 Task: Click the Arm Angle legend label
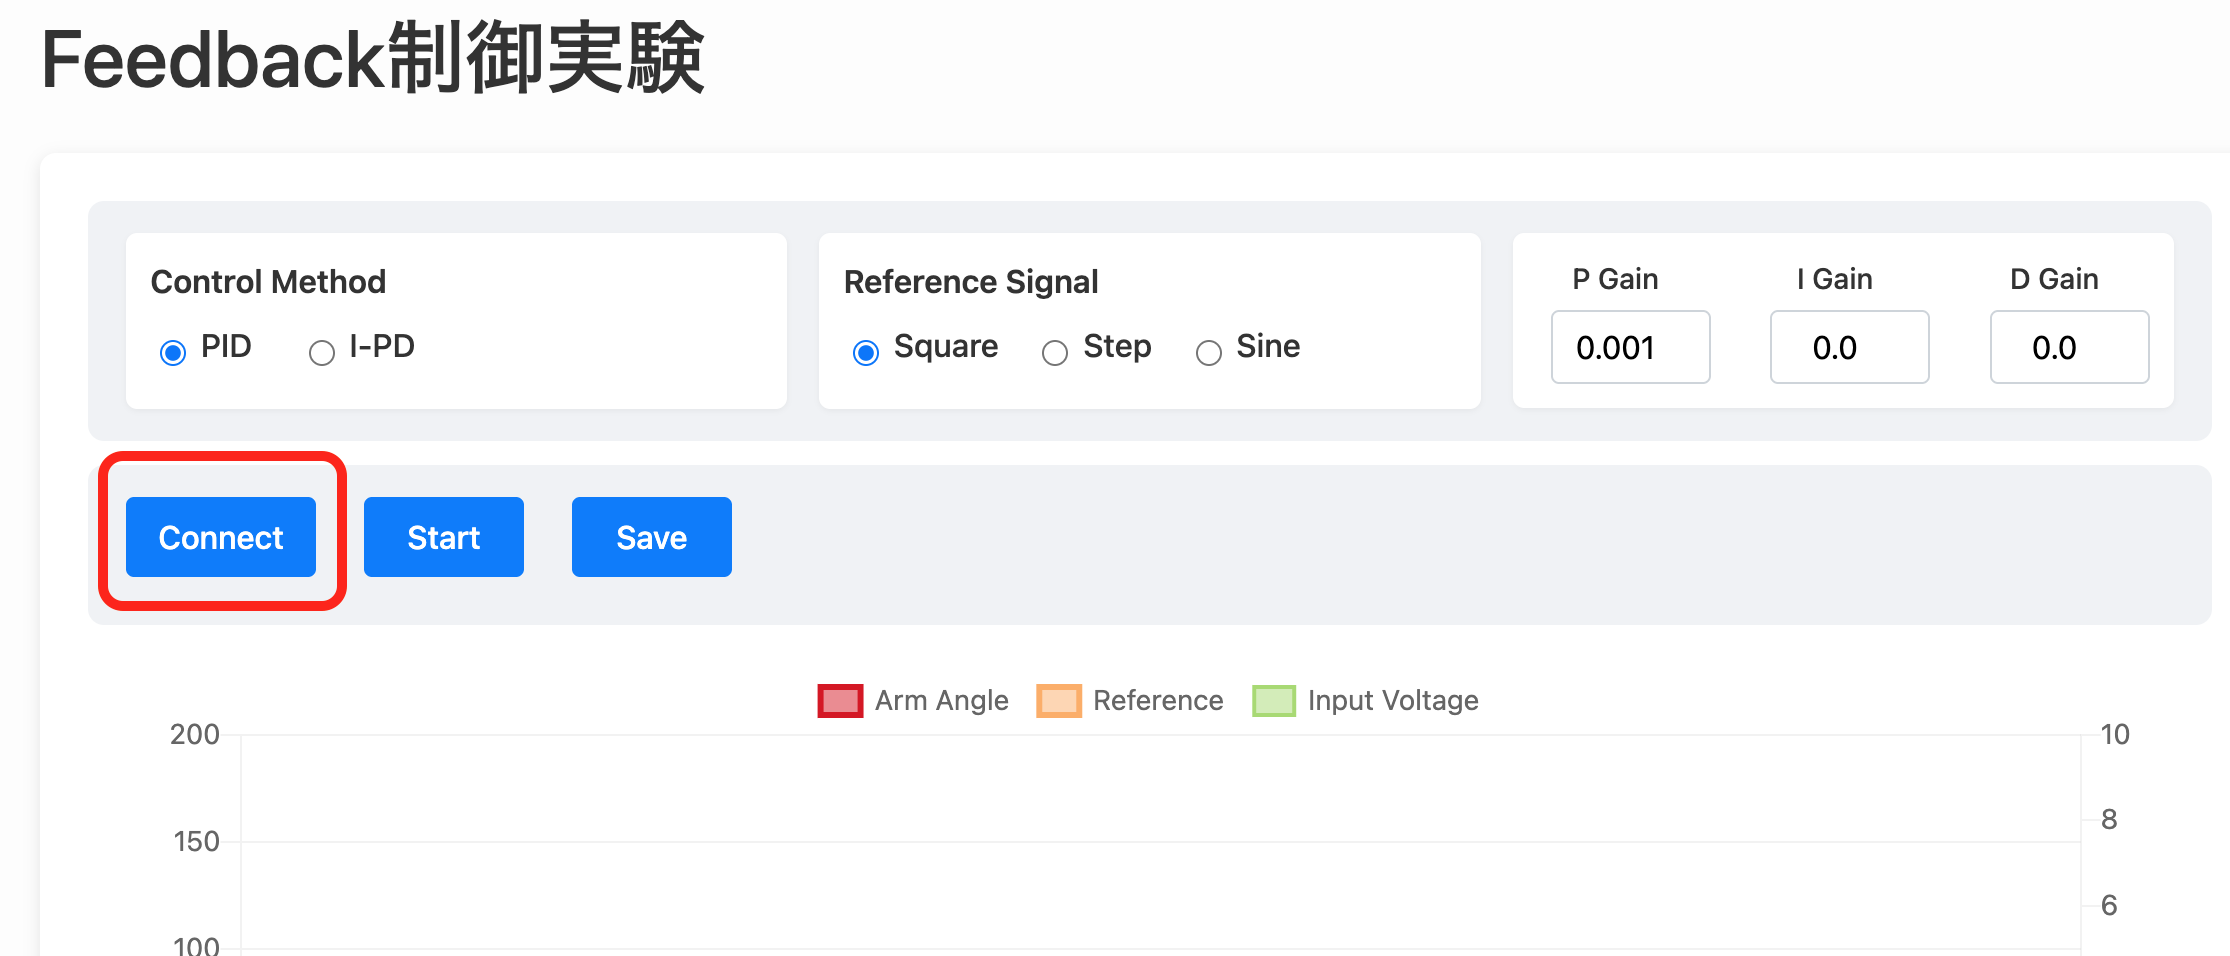point(941,700)
